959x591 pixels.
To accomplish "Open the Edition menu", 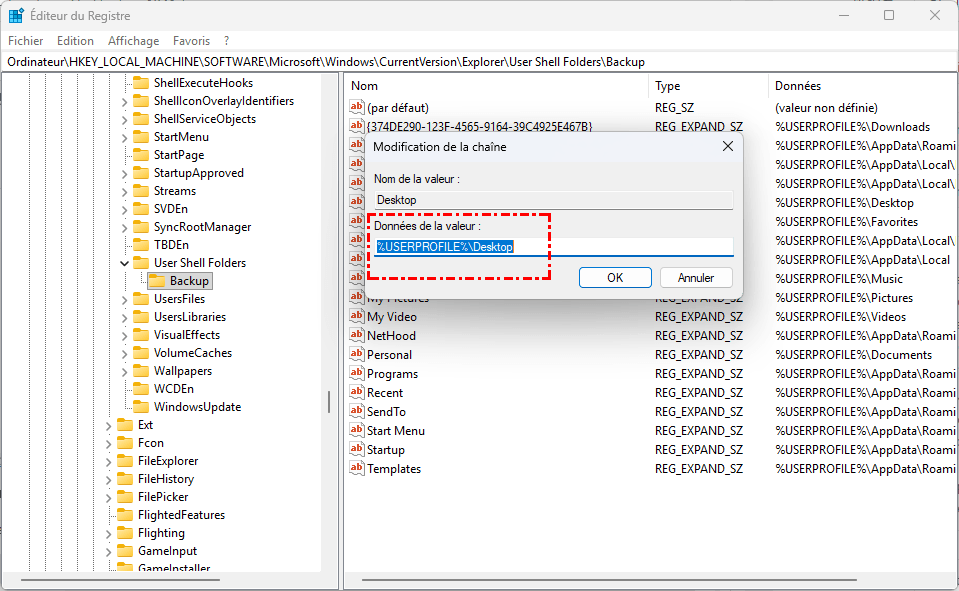I will click(x=75, y=41).
